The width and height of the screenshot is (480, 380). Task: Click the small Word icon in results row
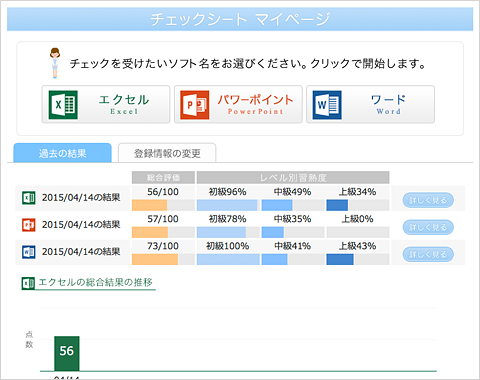29,252
